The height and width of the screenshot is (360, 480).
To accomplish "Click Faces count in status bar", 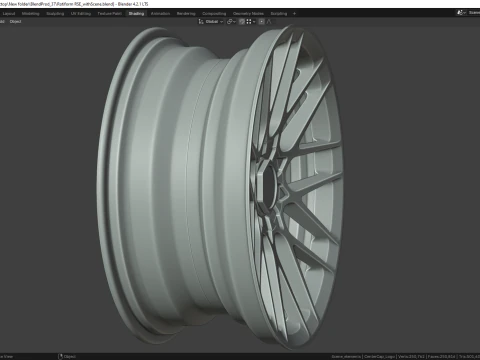I will pos(442,357).
